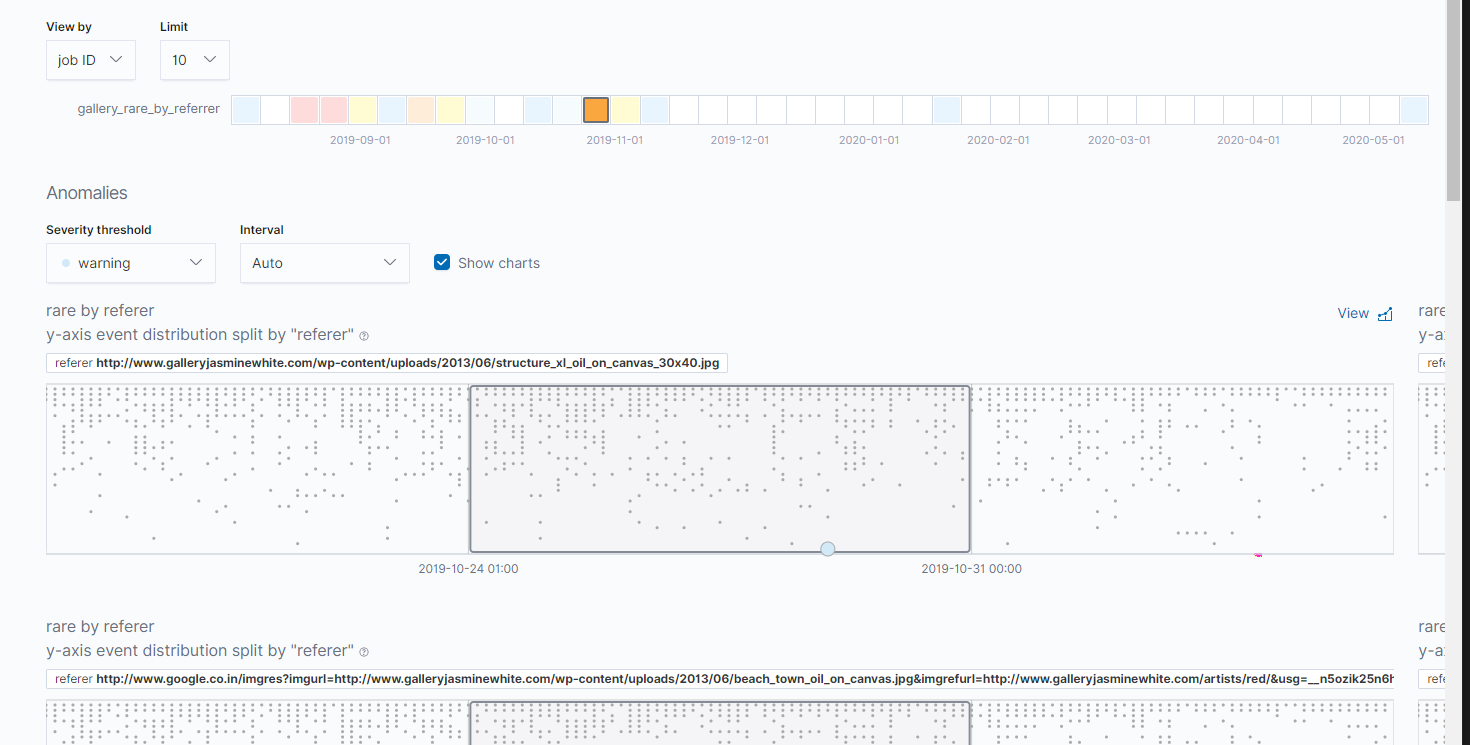Click the chart icon beside View
This screenshot has width=1470, height=745.
coord(1385,314)
